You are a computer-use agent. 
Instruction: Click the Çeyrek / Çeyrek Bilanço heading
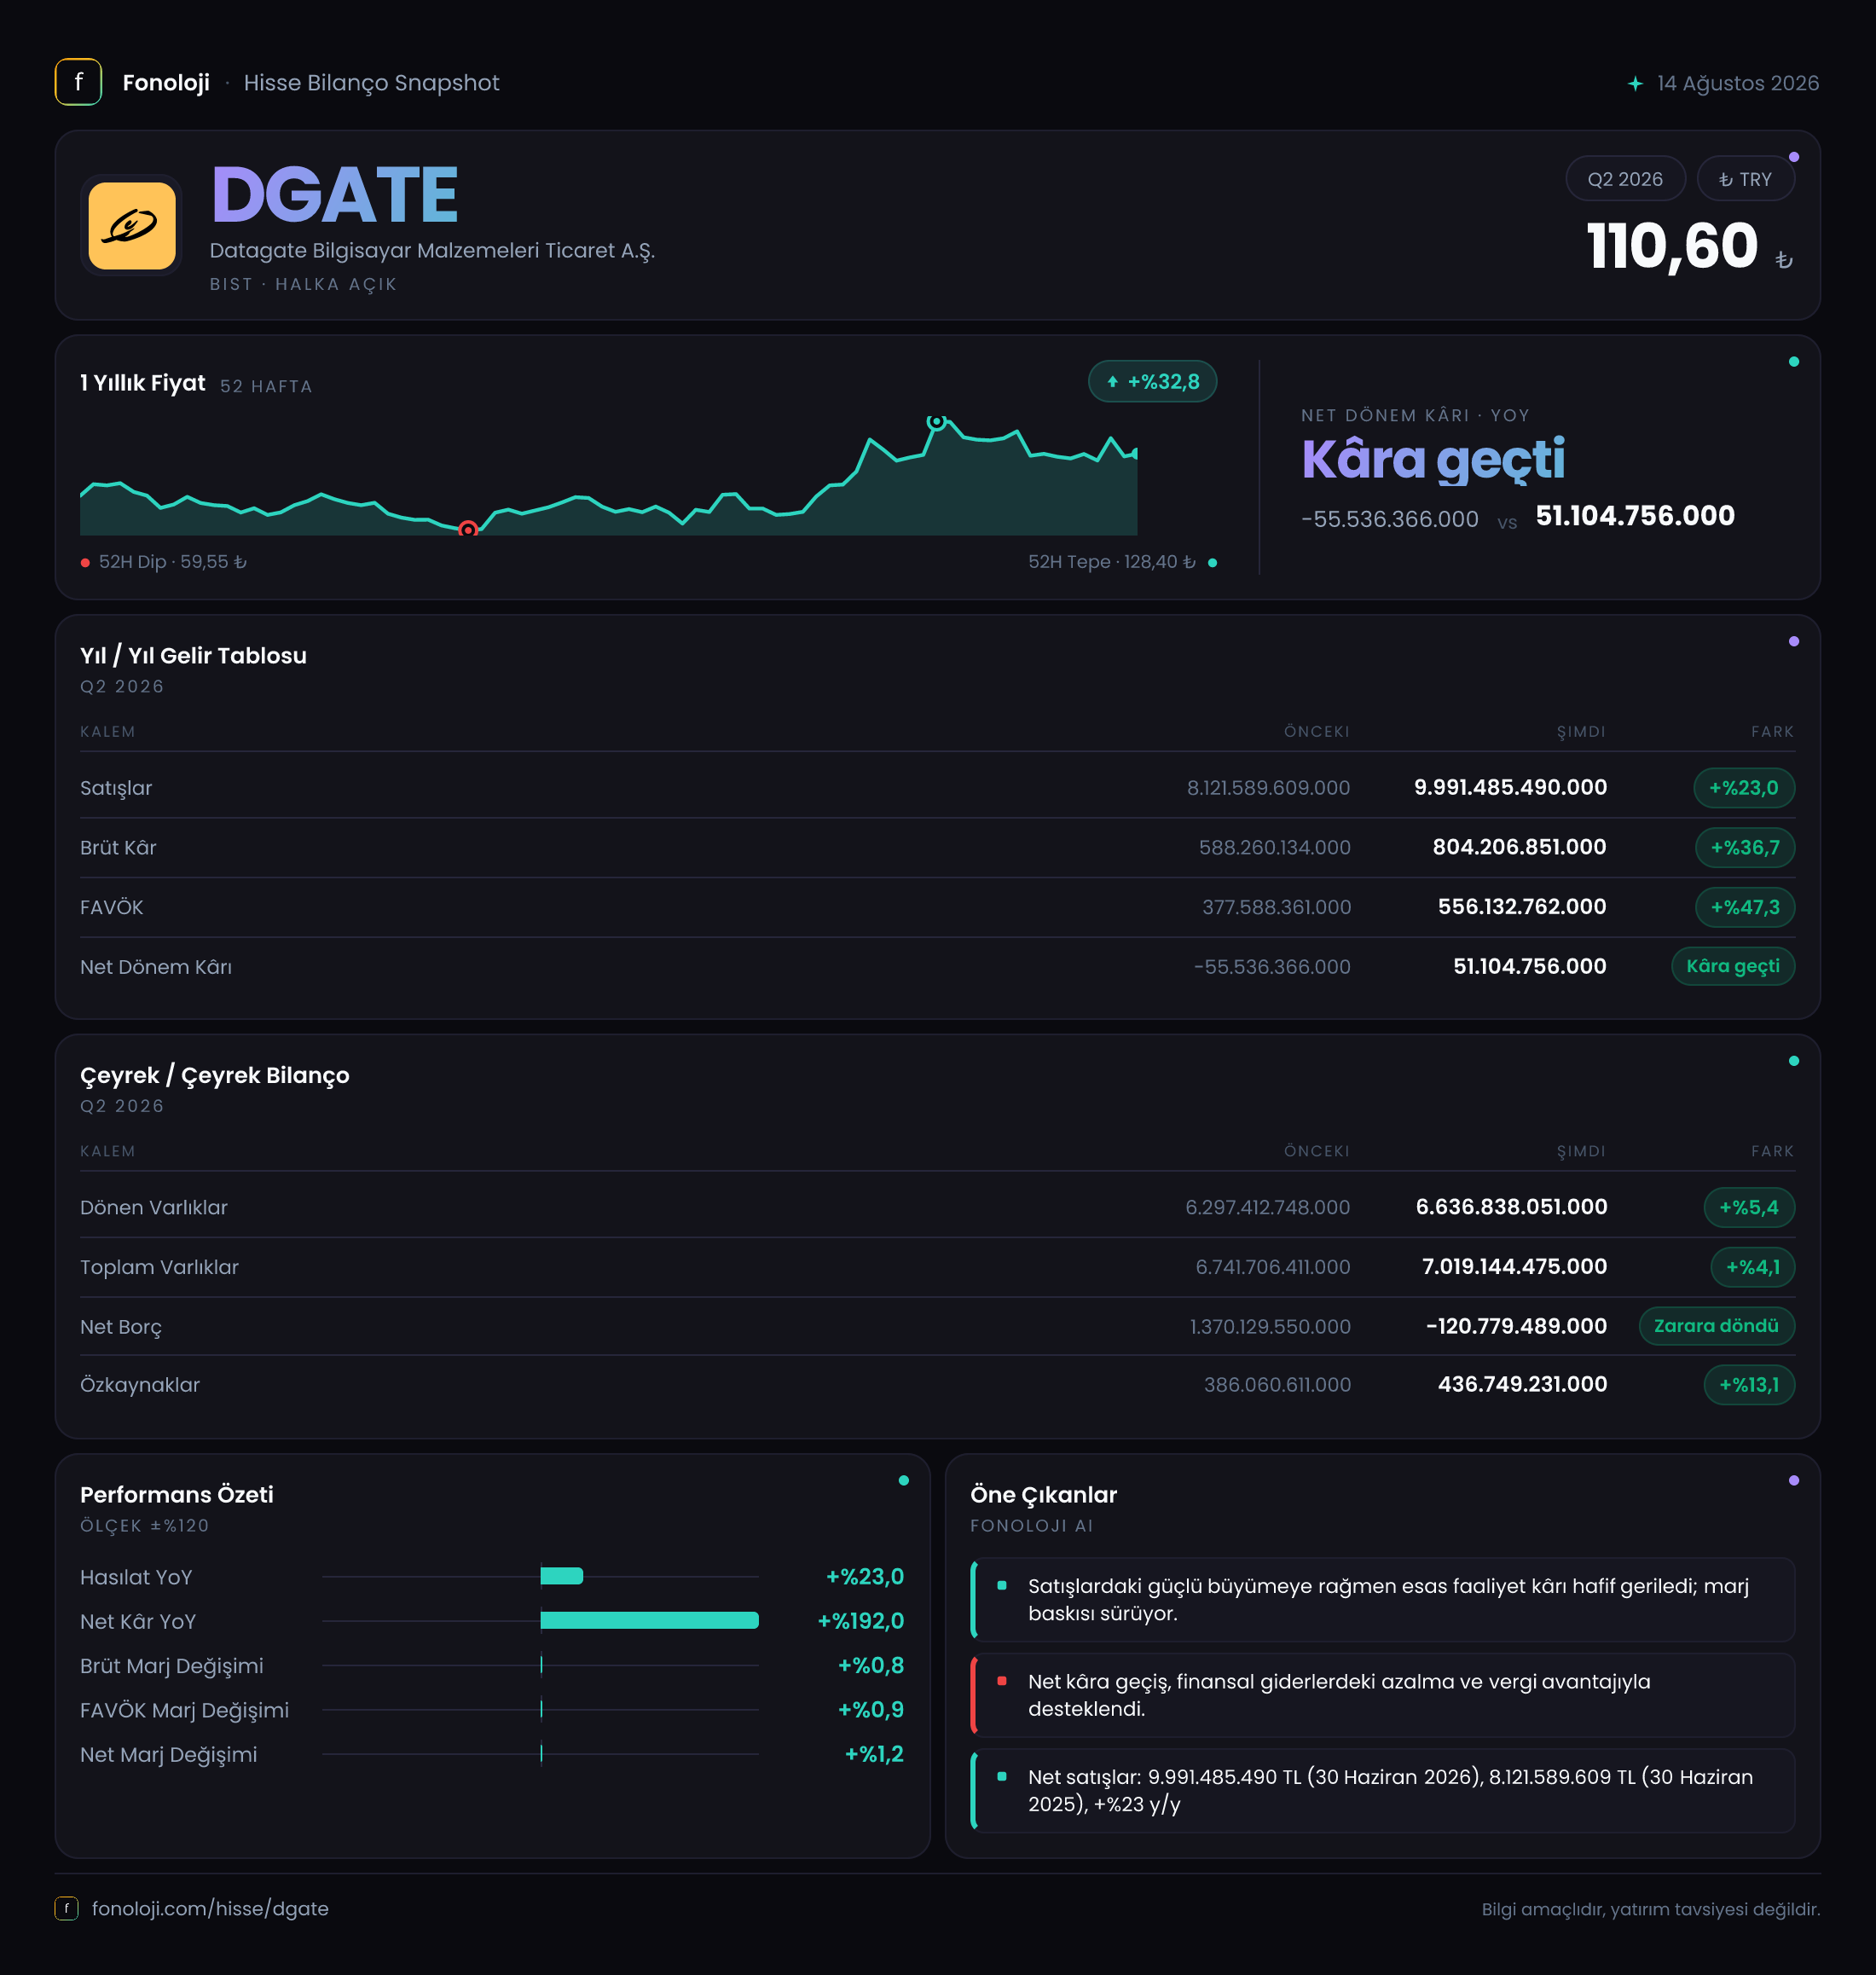coord(215,1075)
